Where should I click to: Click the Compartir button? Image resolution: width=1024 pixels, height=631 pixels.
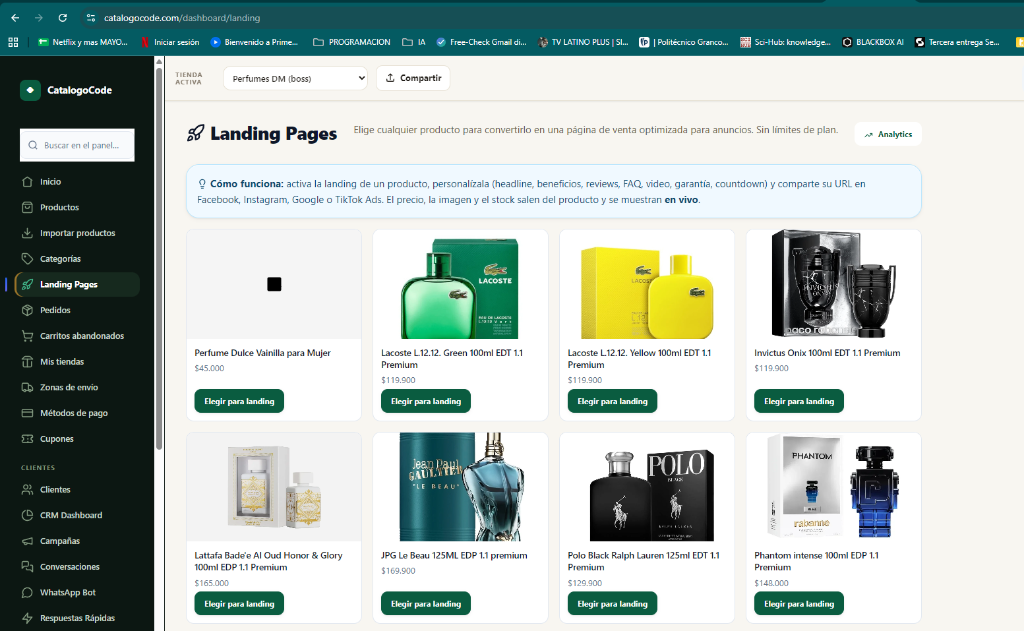pos(413,78)
